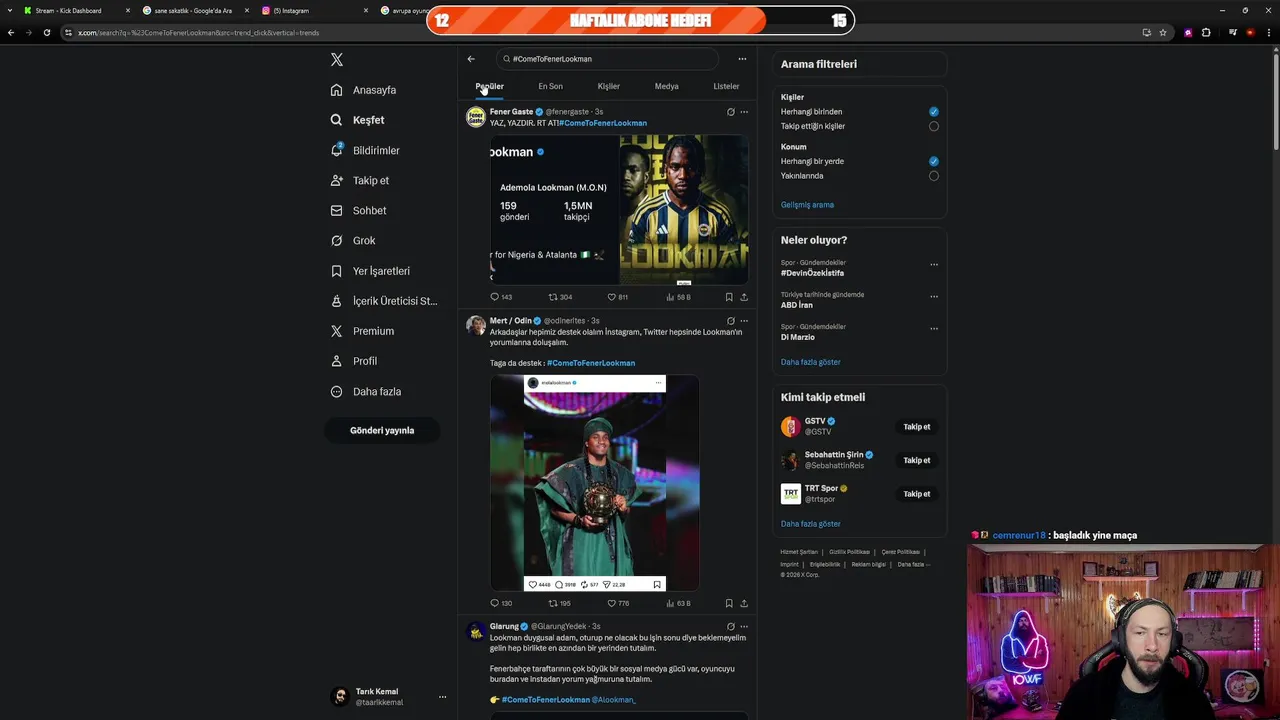Click the #ComeToFenerLookman search field
This screenshot has width=1280, height=720.
607,59
